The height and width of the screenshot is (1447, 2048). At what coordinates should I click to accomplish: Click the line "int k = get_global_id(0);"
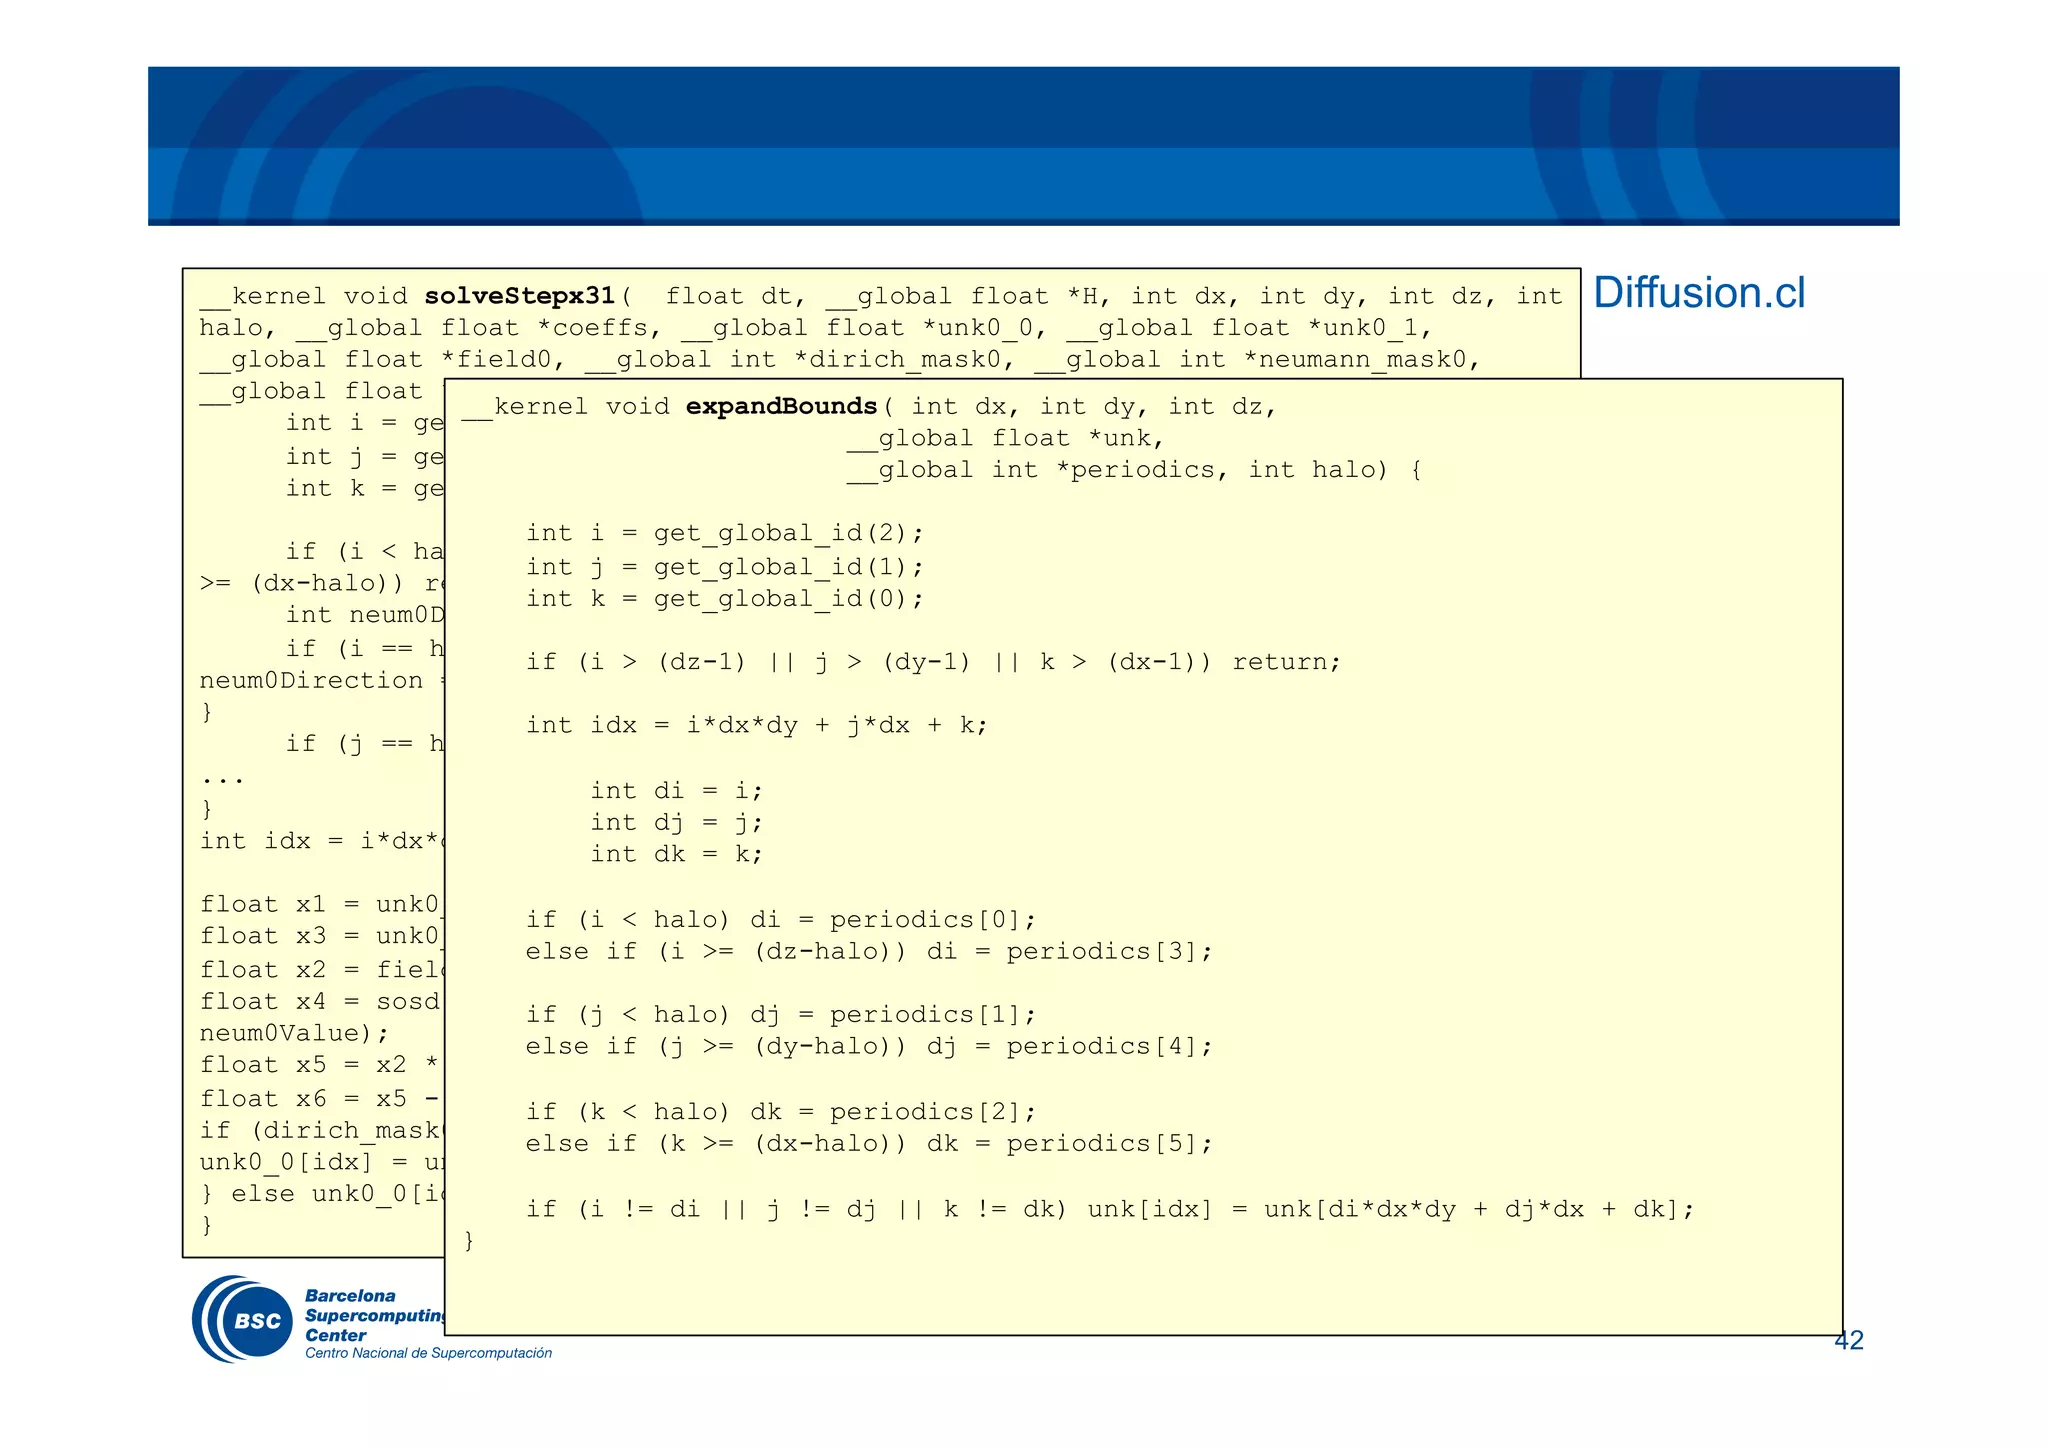click(725, 598)
